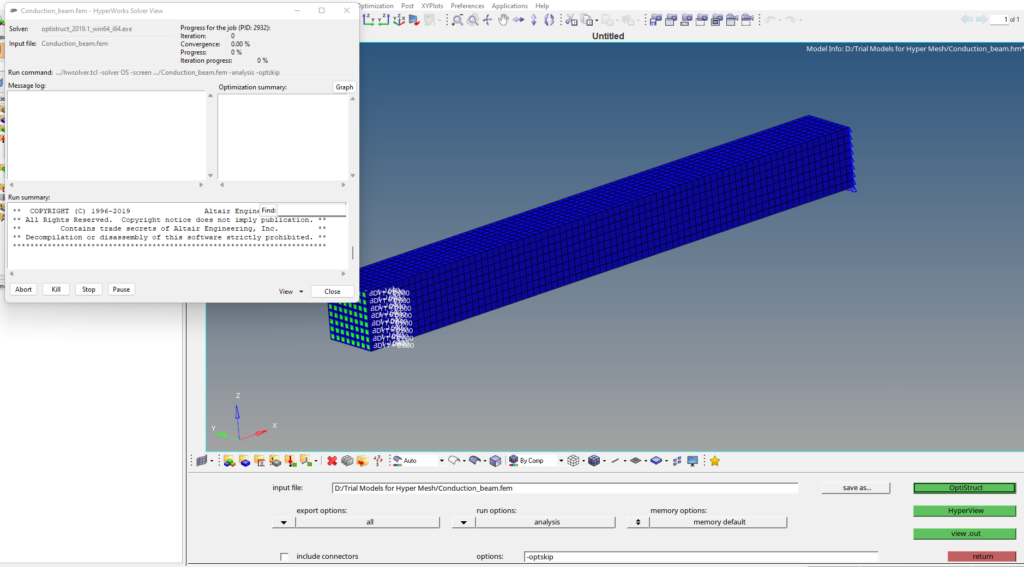The width and height of the screenshot is (1024, 567).
Task: Click the small squares cluster icon
Action: [677, 461]
